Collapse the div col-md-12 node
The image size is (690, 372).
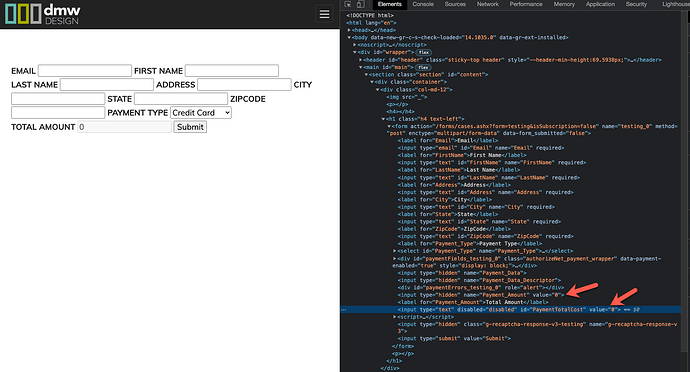[378, 89]
